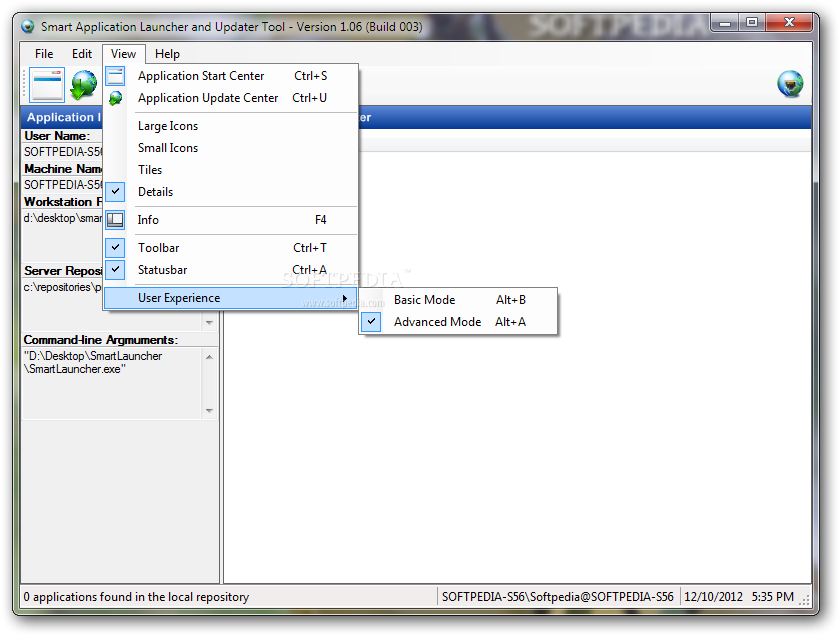
Task: Close the View menu
Action: 123,54
